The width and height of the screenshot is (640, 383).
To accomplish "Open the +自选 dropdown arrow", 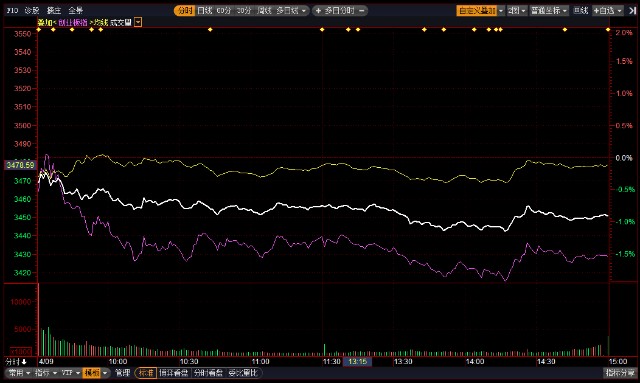I will point(620,11).
